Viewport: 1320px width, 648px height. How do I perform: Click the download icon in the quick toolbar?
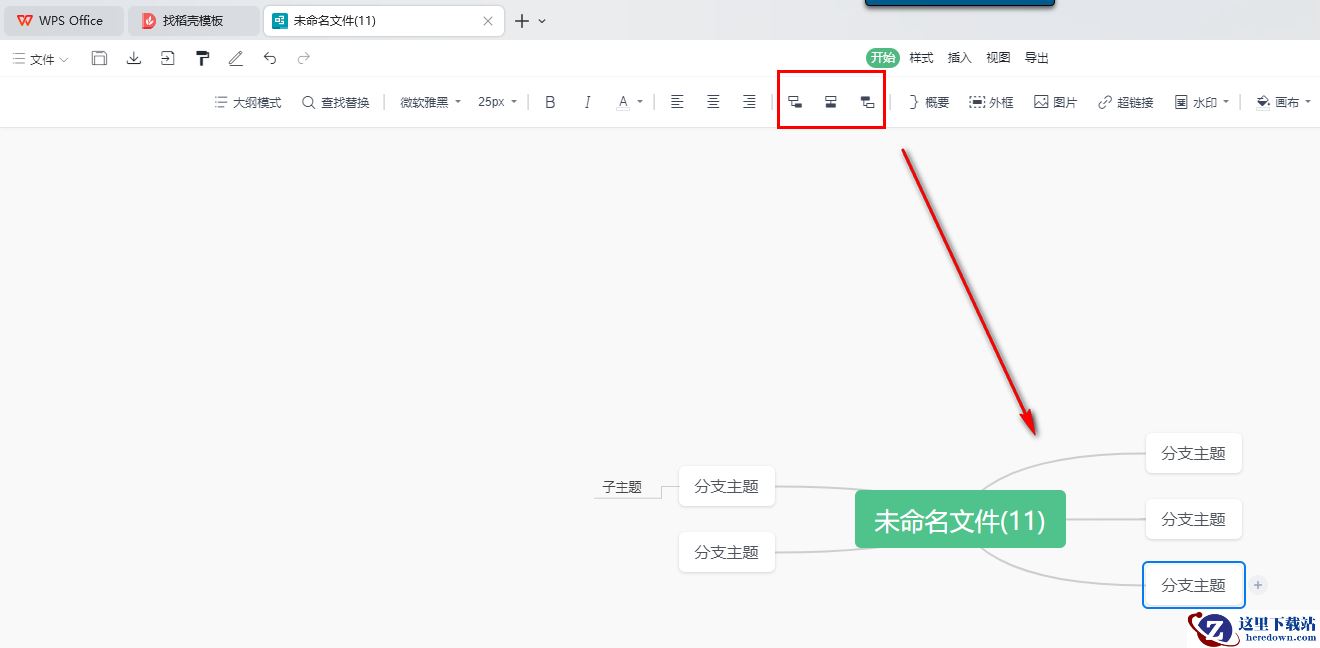tap(134, 59)
